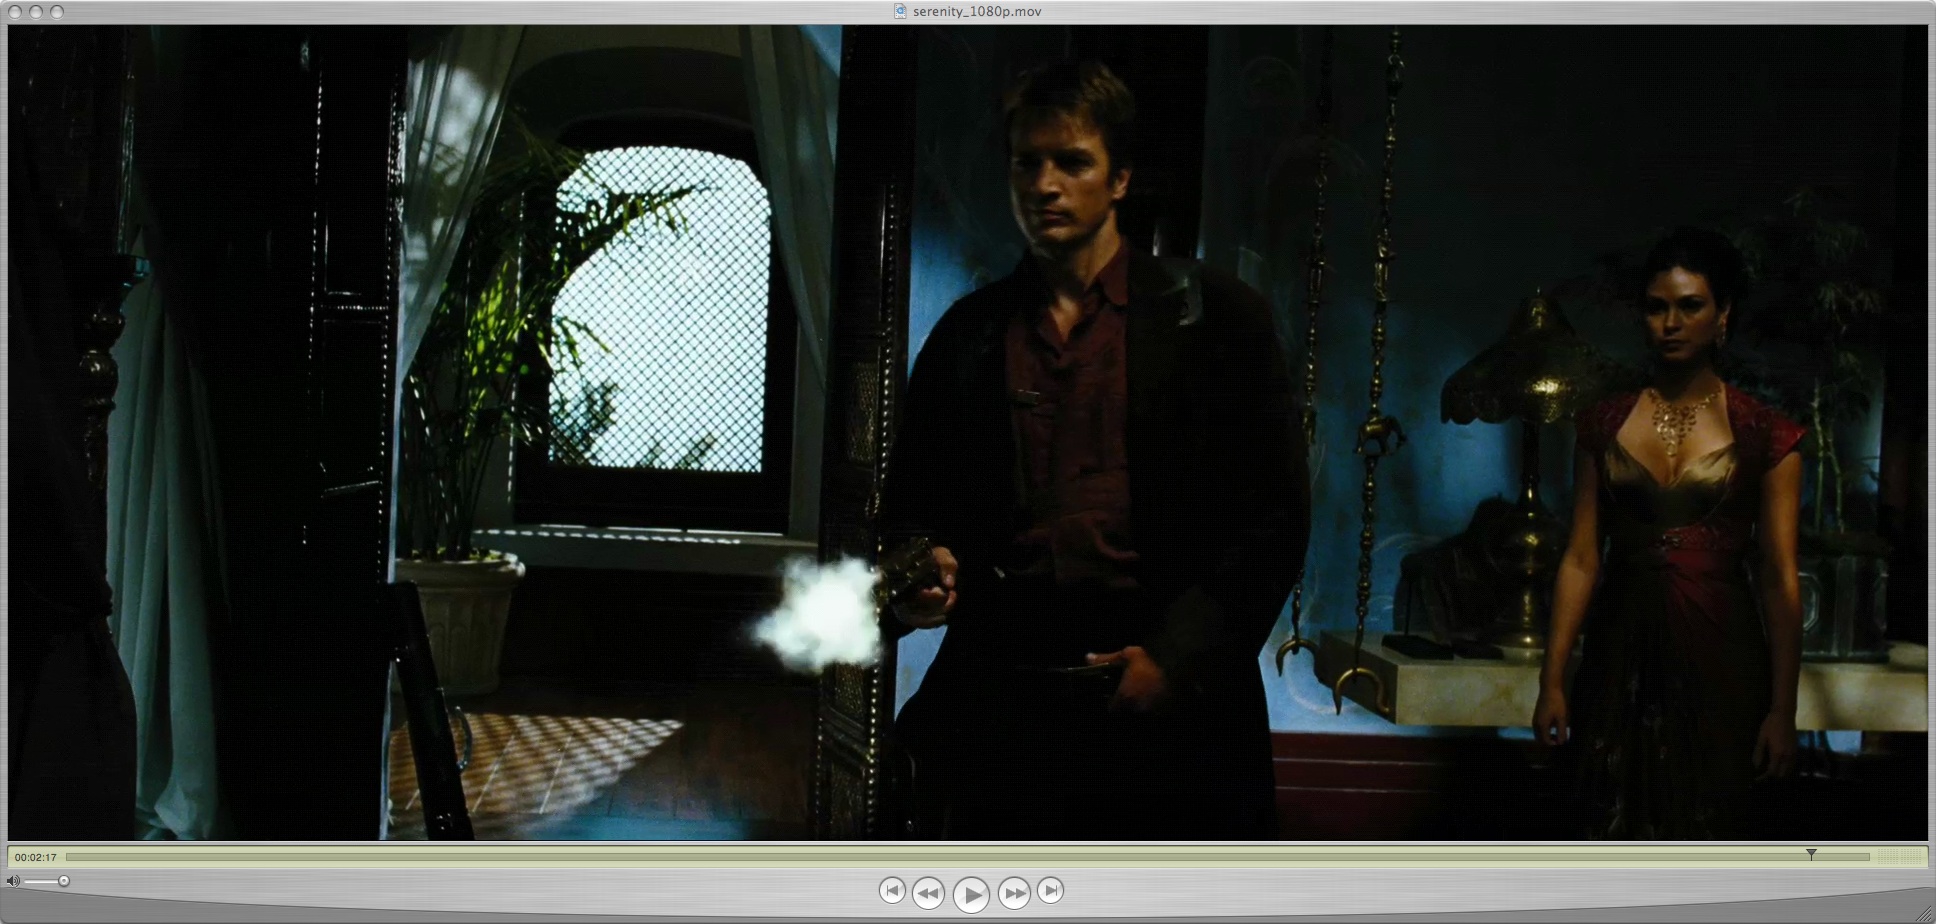Mute audio using the speaker icon
The height and width of the screenshot is (924, 1936).
[x=13, y=881]
